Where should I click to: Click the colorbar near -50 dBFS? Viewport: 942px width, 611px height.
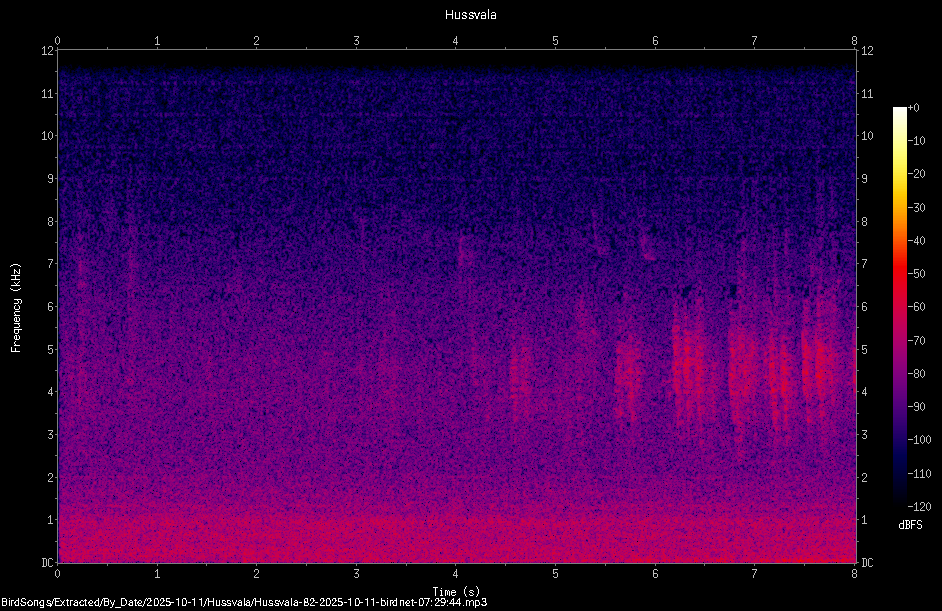click(899, 274)
